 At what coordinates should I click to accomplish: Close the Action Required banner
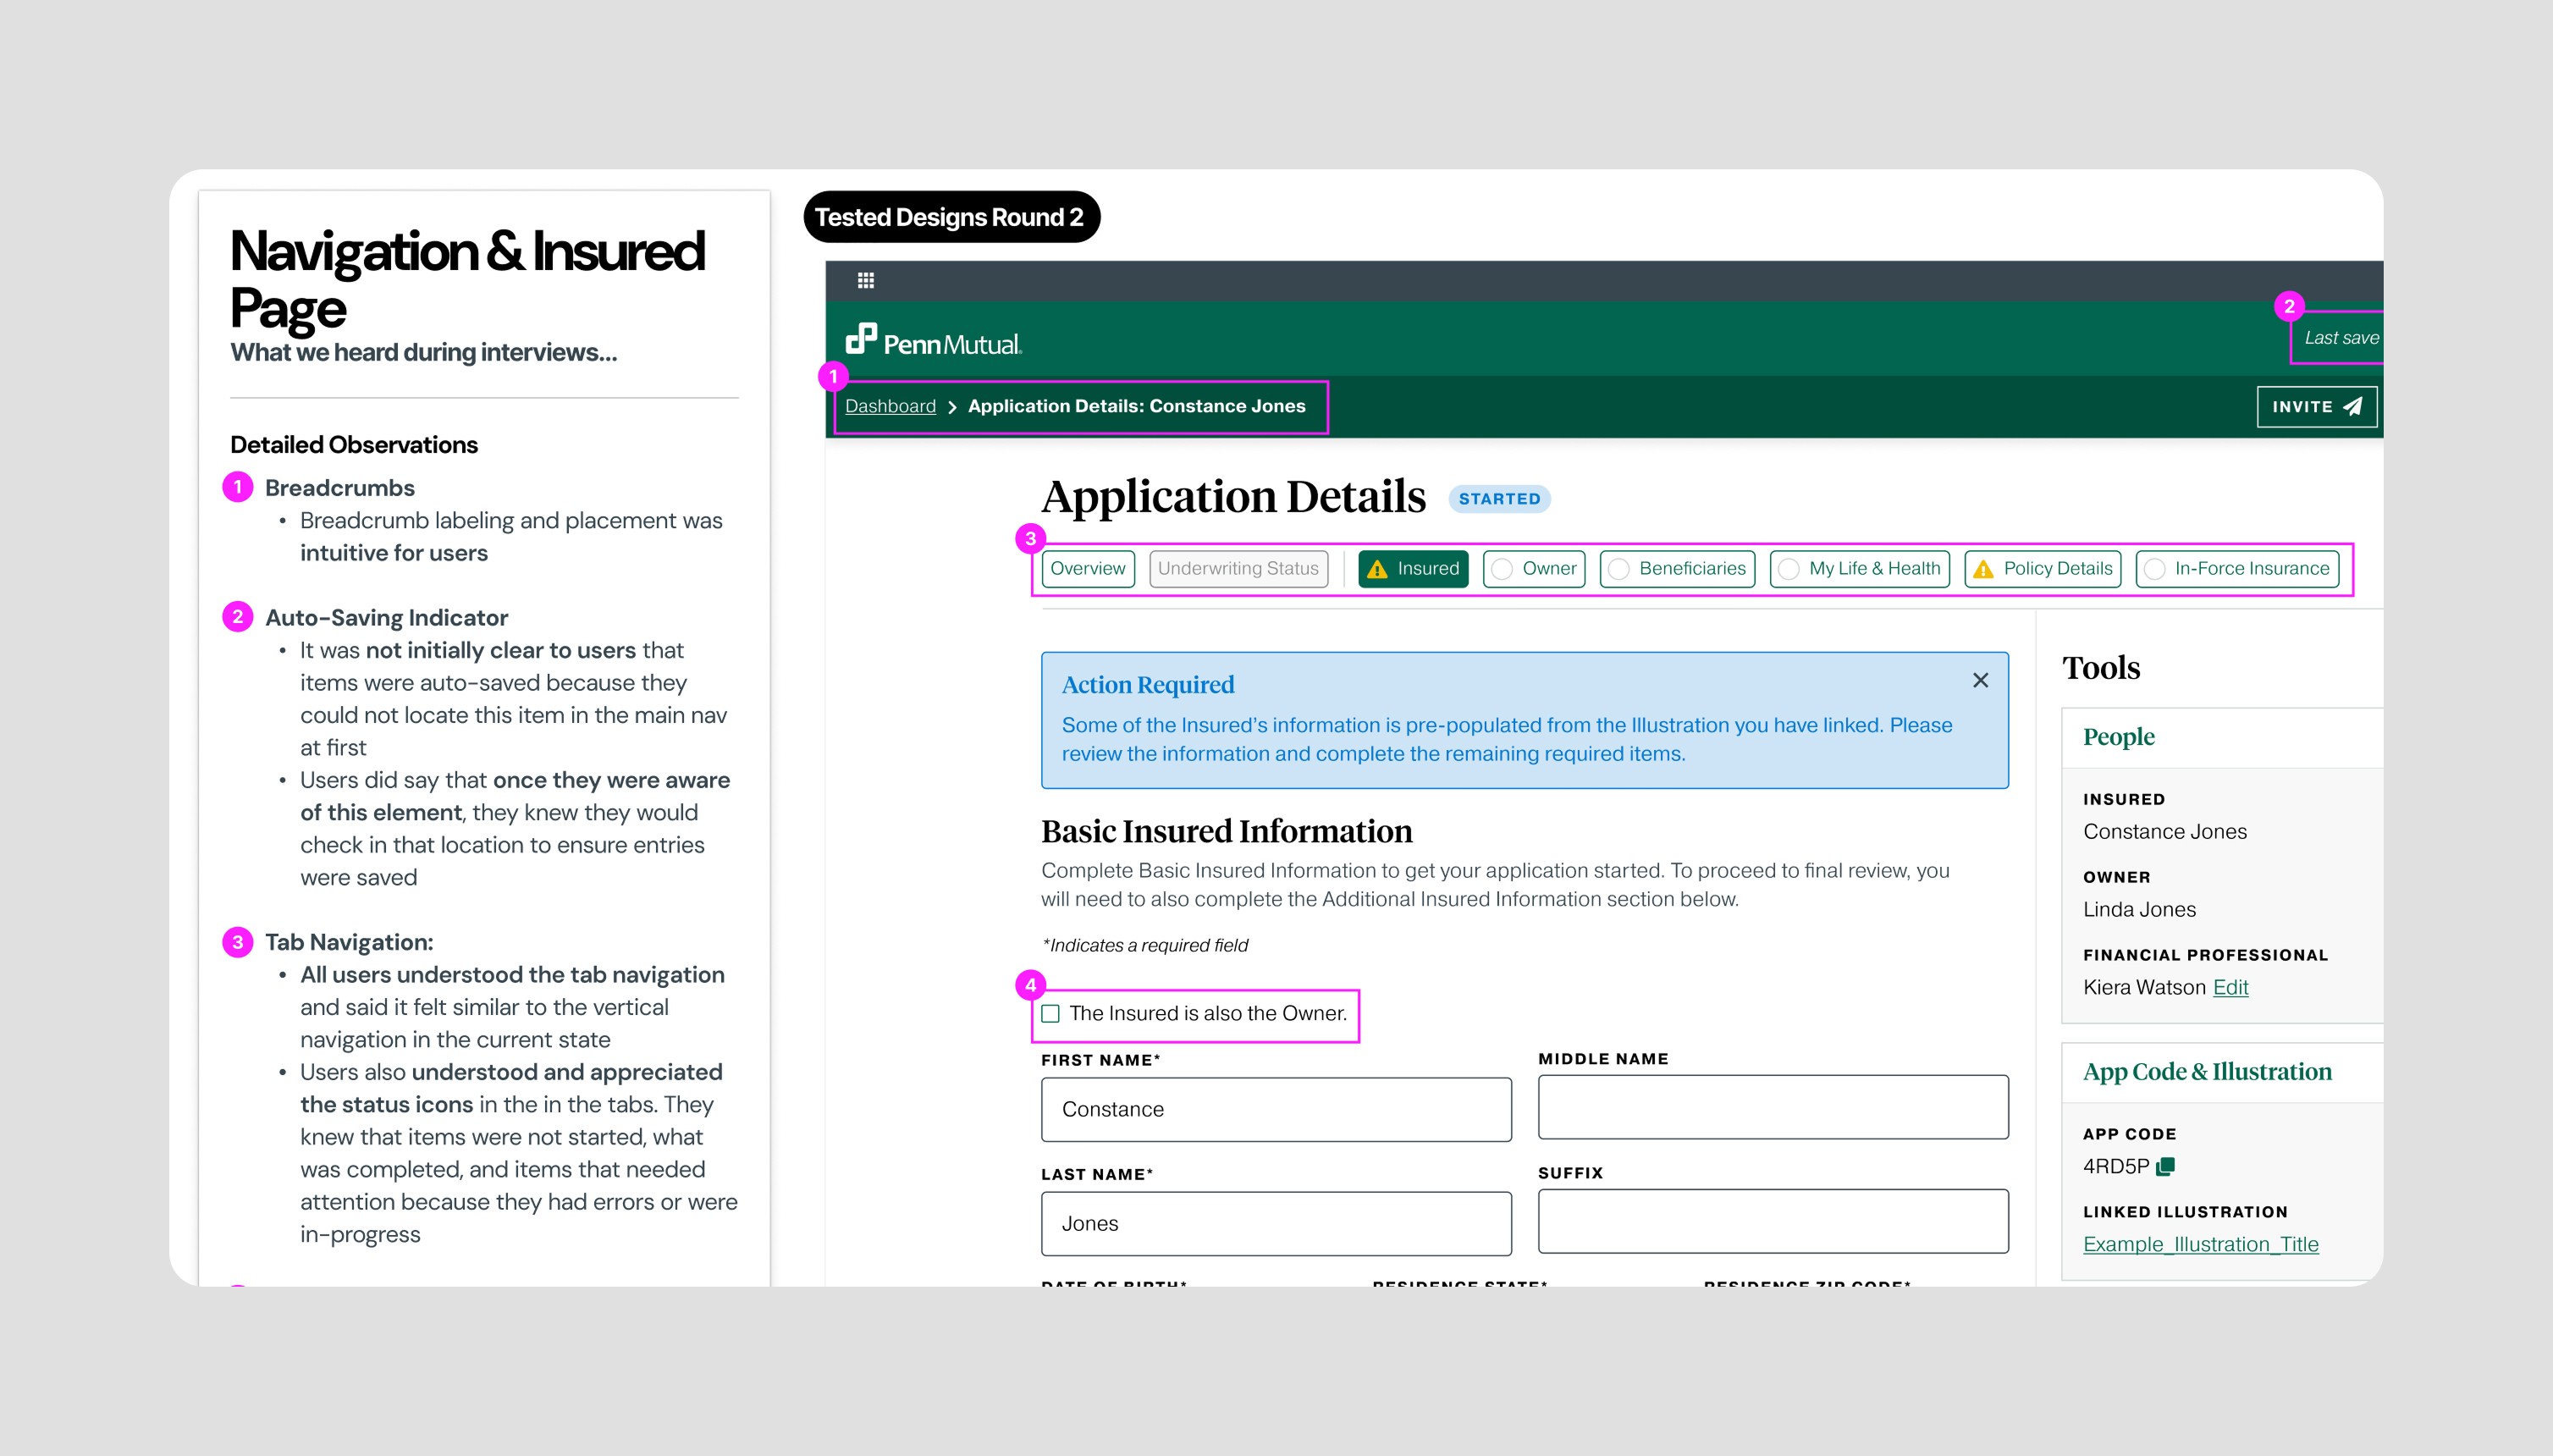1980,680
